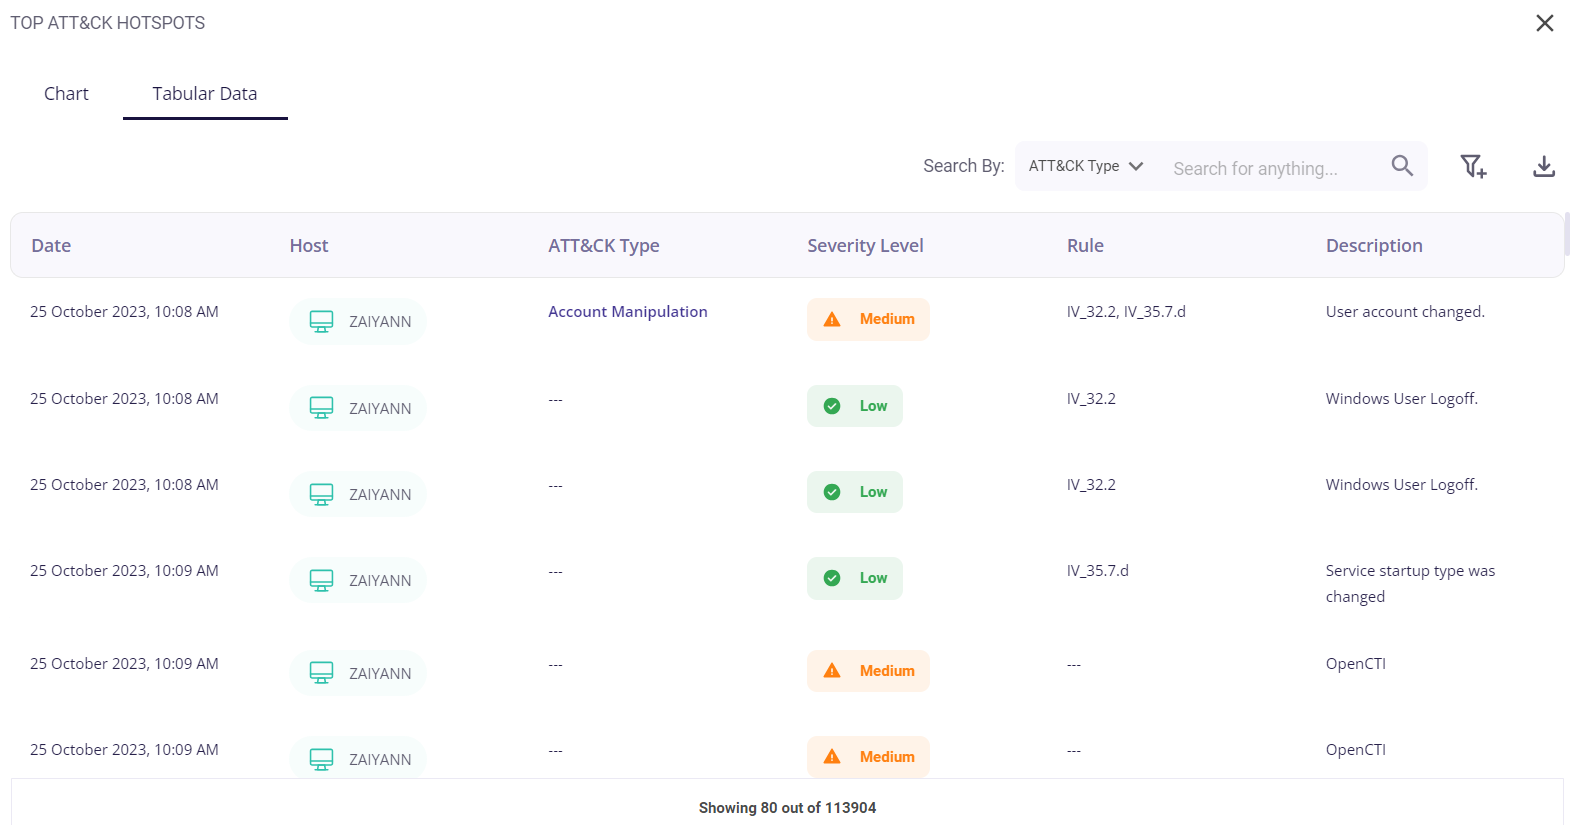1576x825 pixels.
Task: Click the table vertical scrollbar
Action: (x=1567, y=234)
